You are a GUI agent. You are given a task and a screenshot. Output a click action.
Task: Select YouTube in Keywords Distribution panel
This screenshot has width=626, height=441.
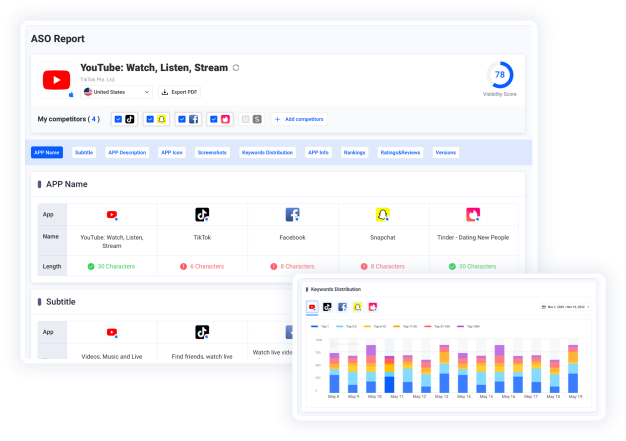[312, 307]
